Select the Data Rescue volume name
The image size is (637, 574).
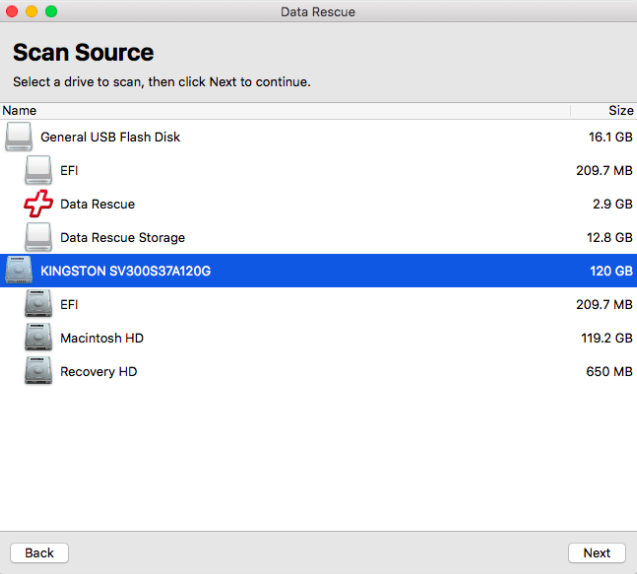(x=98, y=204)
